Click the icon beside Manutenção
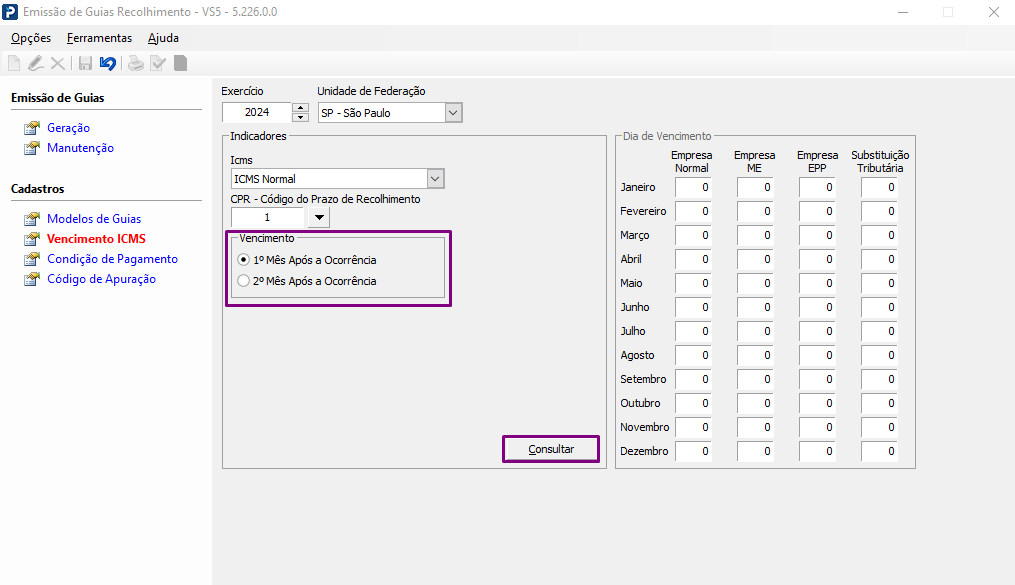This screenshot has width=1015, height=585. click(x=32, y=148)
